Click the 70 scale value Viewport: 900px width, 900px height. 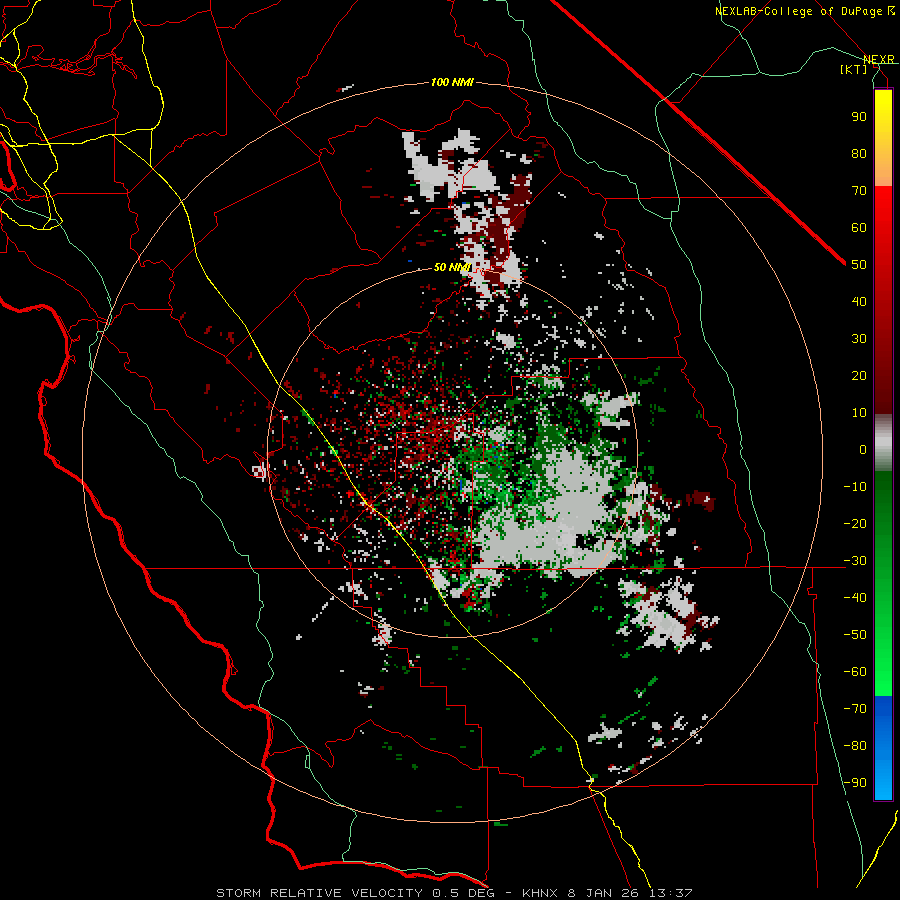pos(859,191)
